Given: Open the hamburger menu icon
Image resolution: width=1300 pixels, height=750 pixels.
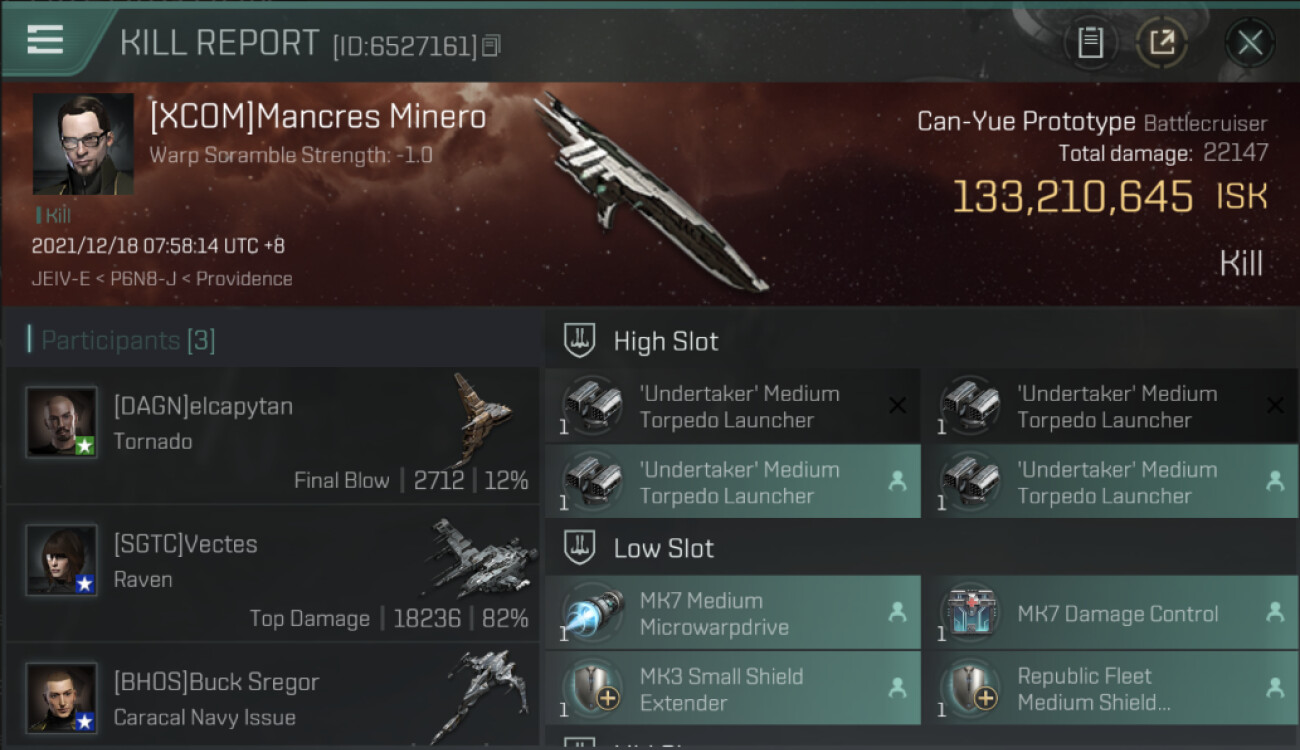Looking at the screenshot, I should tap(45, 40).
